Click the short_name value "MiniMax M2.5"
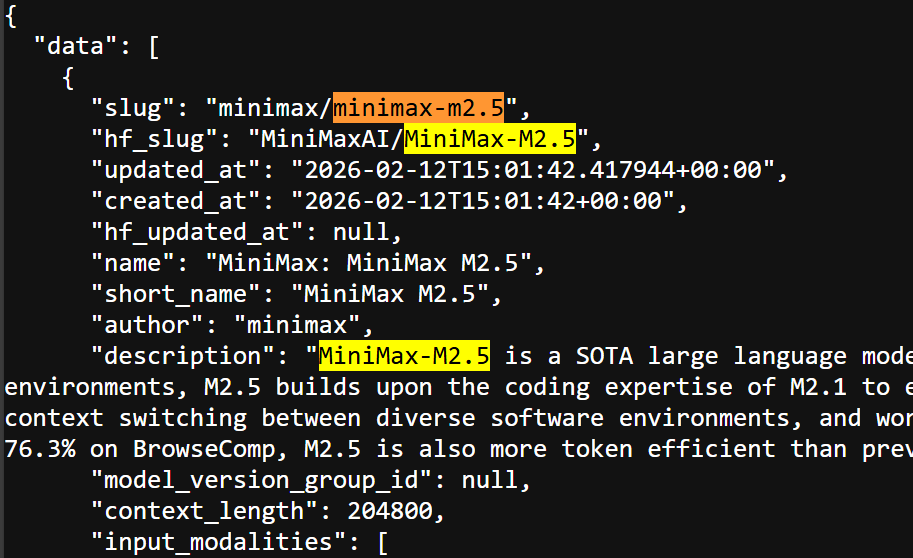This screenshot has width=913, height=558. [x=390, y=294]
